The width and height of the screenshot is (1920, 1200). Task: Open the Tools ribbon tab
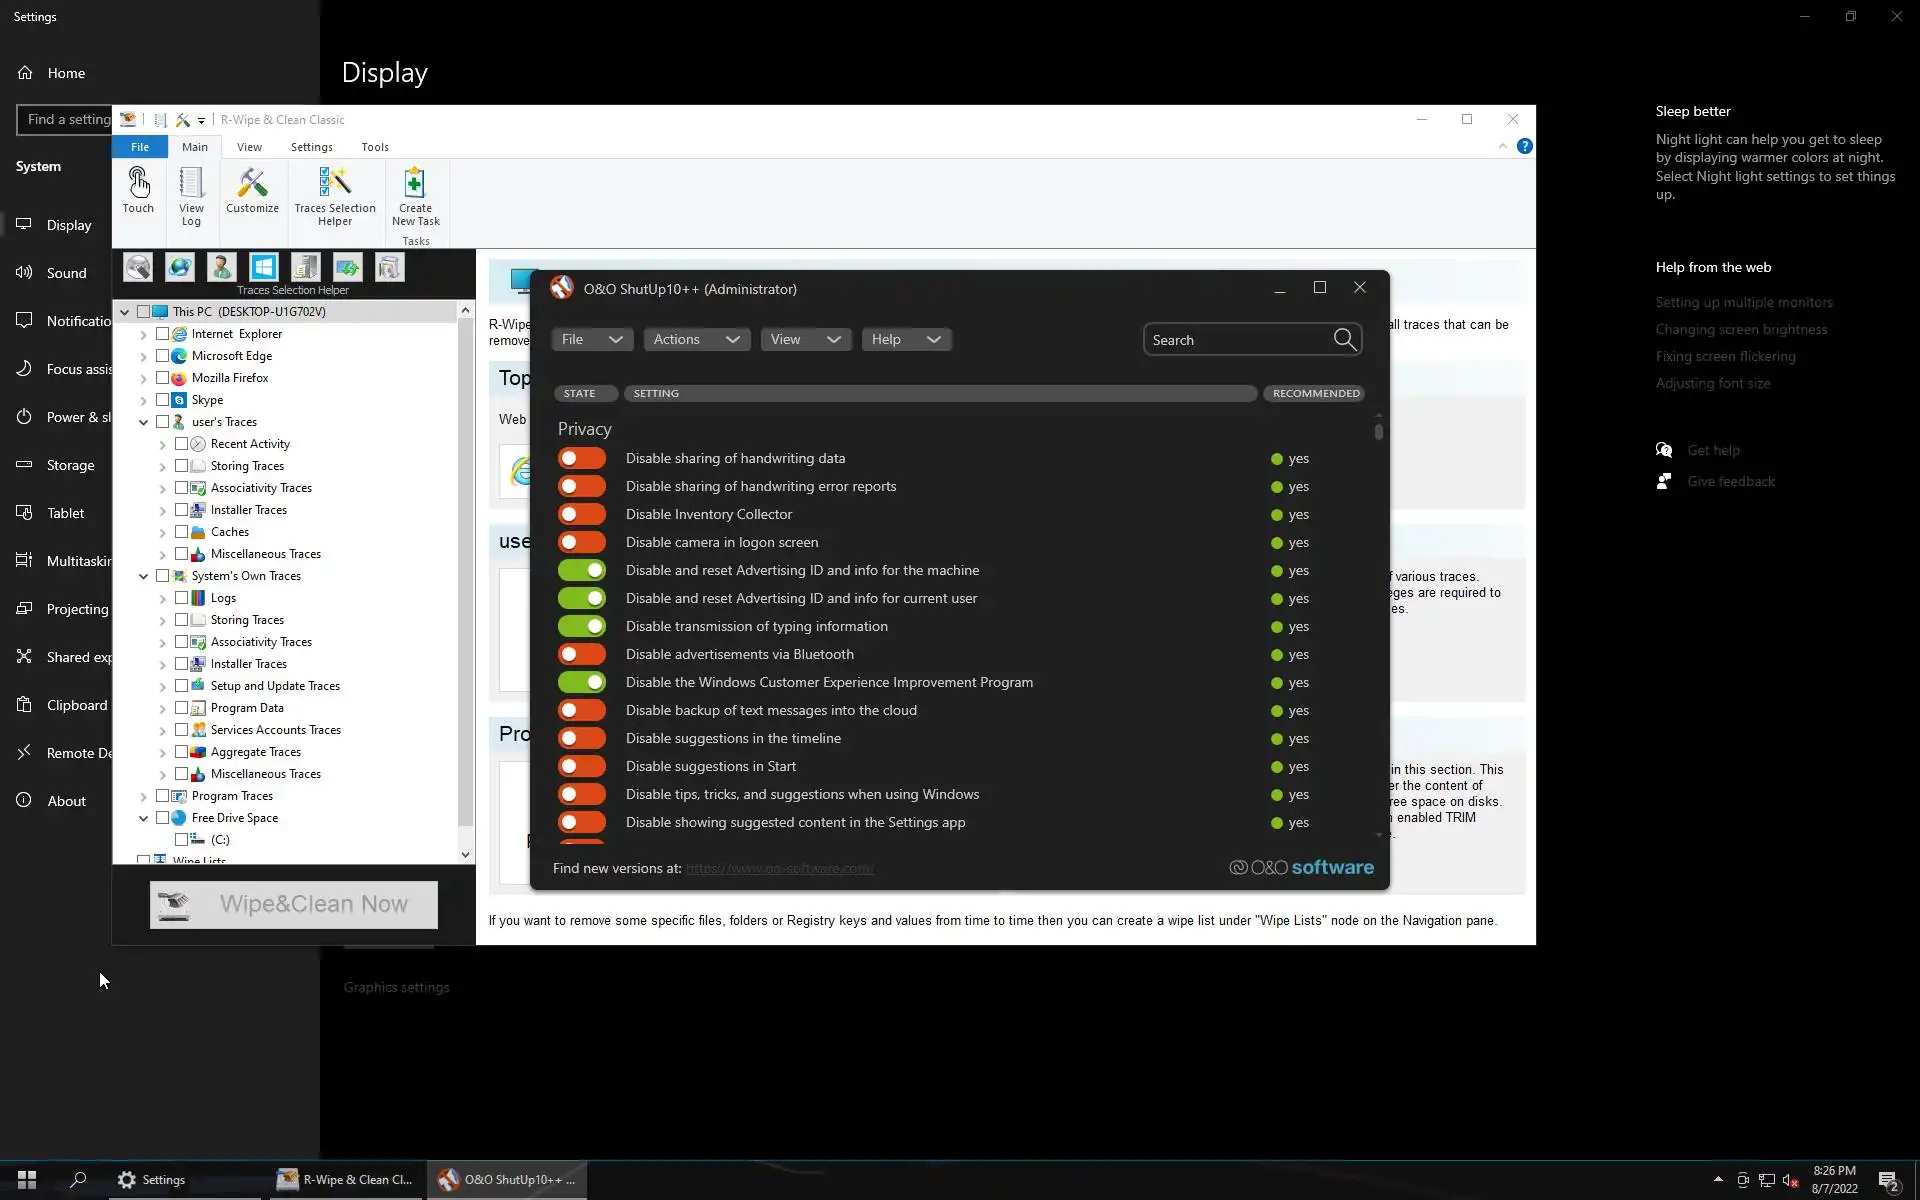point(375,147)
